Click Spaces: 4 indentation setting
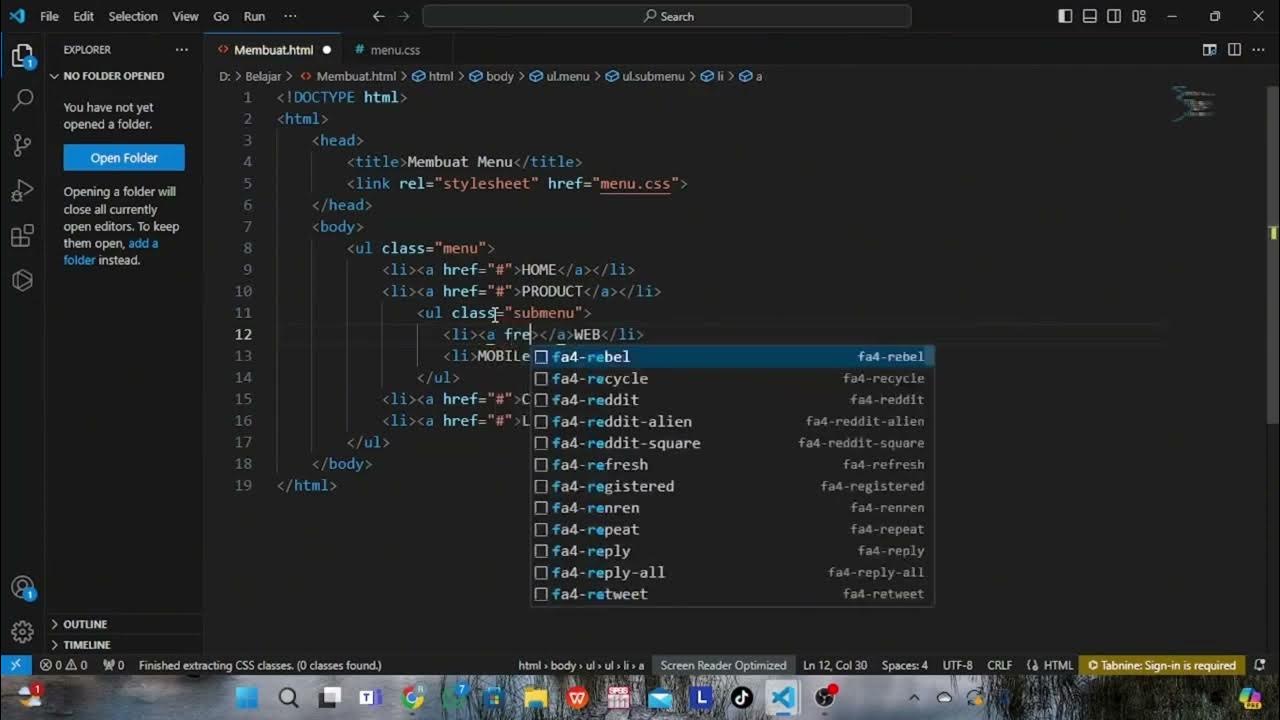The width and height of the screenshot is (1280, 720). pos(904,665)
